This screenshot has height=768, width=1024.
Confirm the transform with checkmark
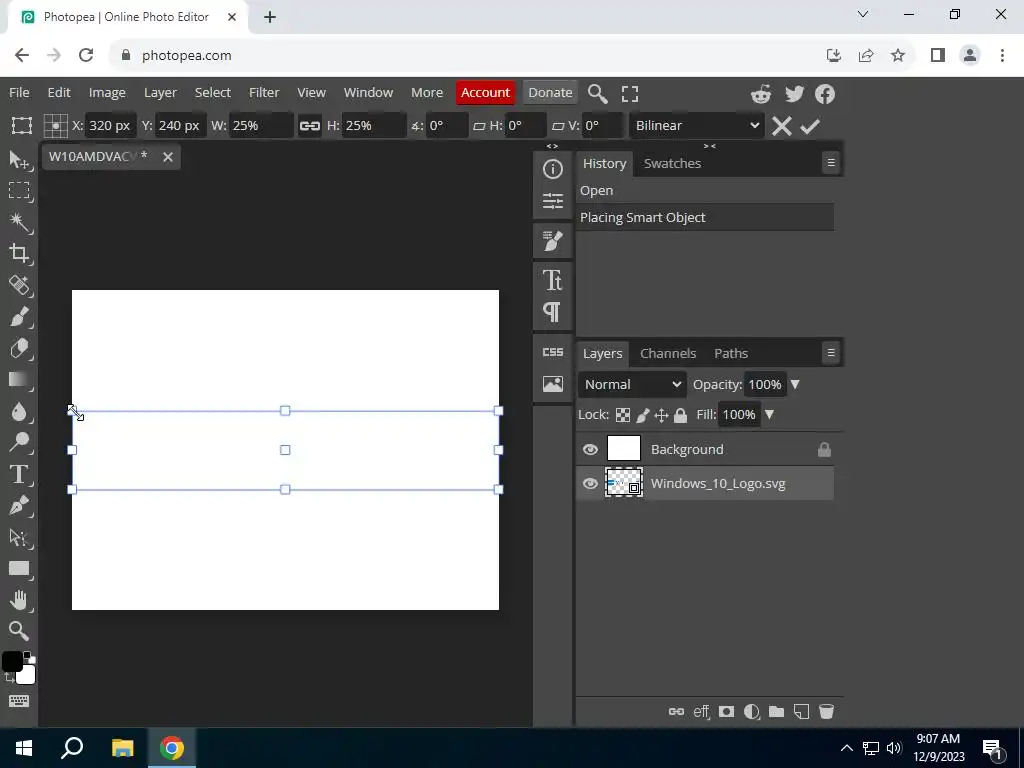coord(810,125)
